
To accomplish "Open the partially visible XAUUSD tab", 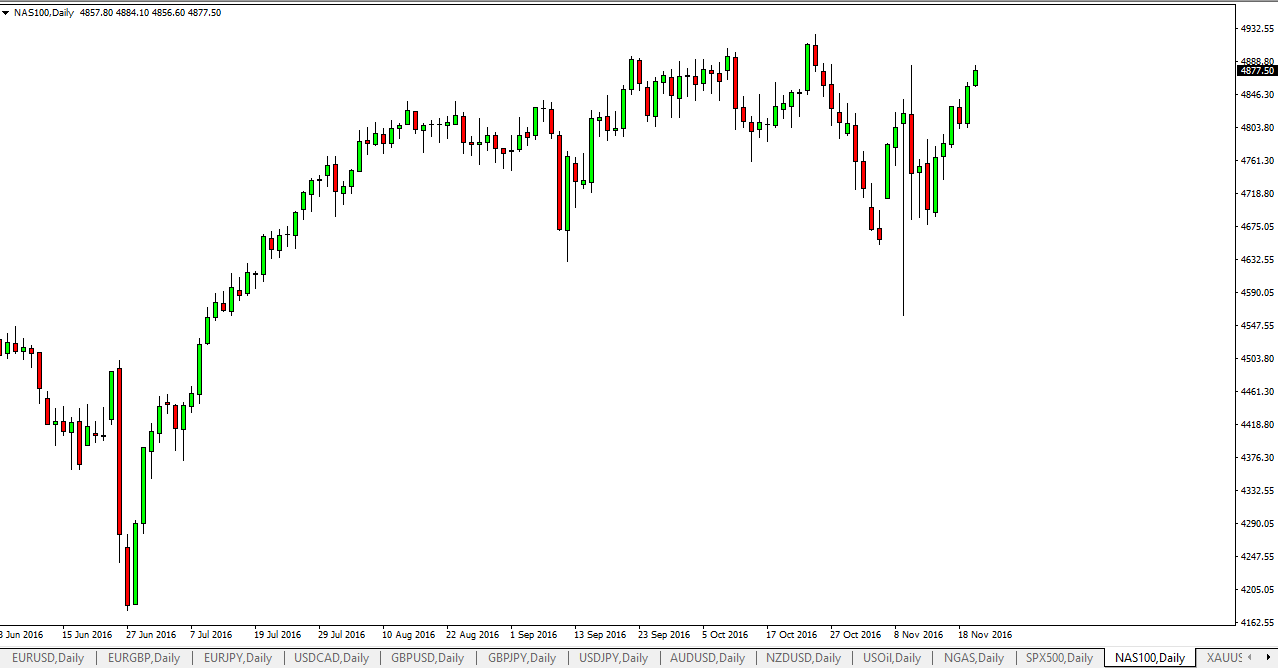I will 1222,658.
